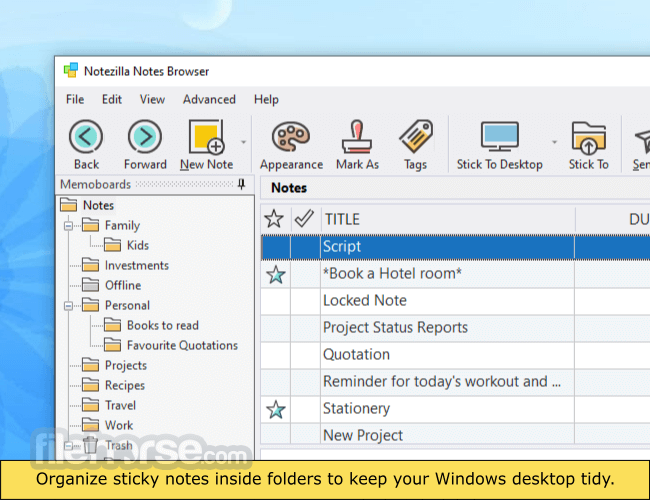
Task: Select the Personal memoboard
Action: (127, 306)
